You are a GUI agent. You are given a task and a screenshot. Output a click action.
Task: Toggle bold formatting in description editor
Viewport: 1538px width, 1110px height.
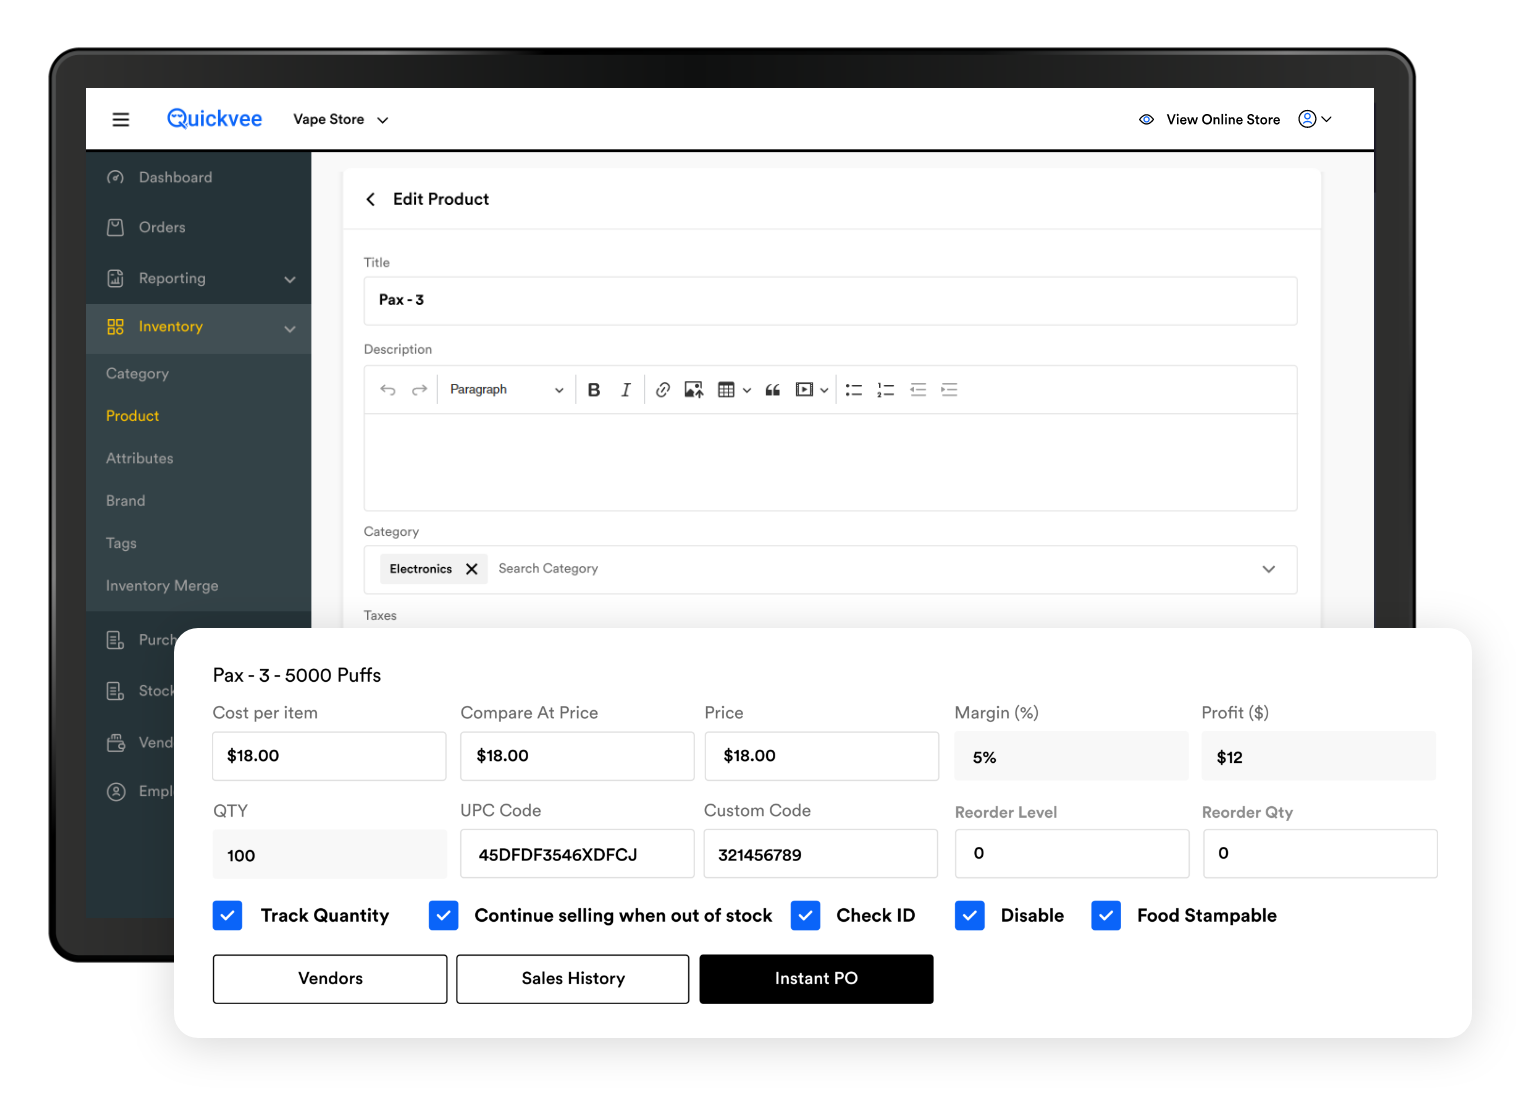pyautogui.click(x=594, y=390)
